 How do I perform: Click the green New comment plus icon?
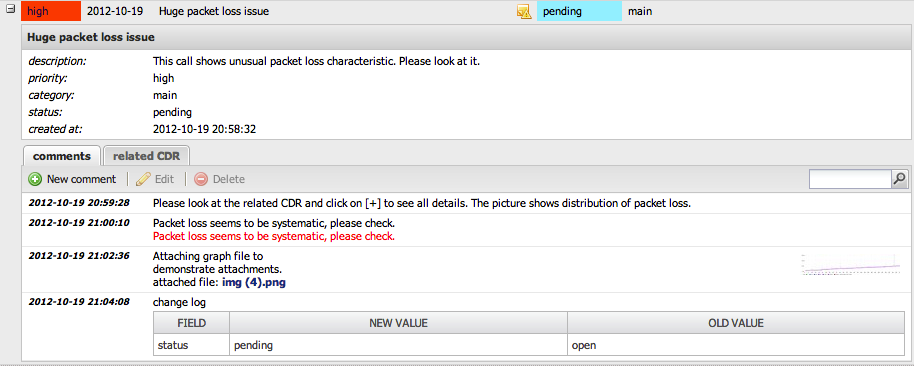coord(35,179)
